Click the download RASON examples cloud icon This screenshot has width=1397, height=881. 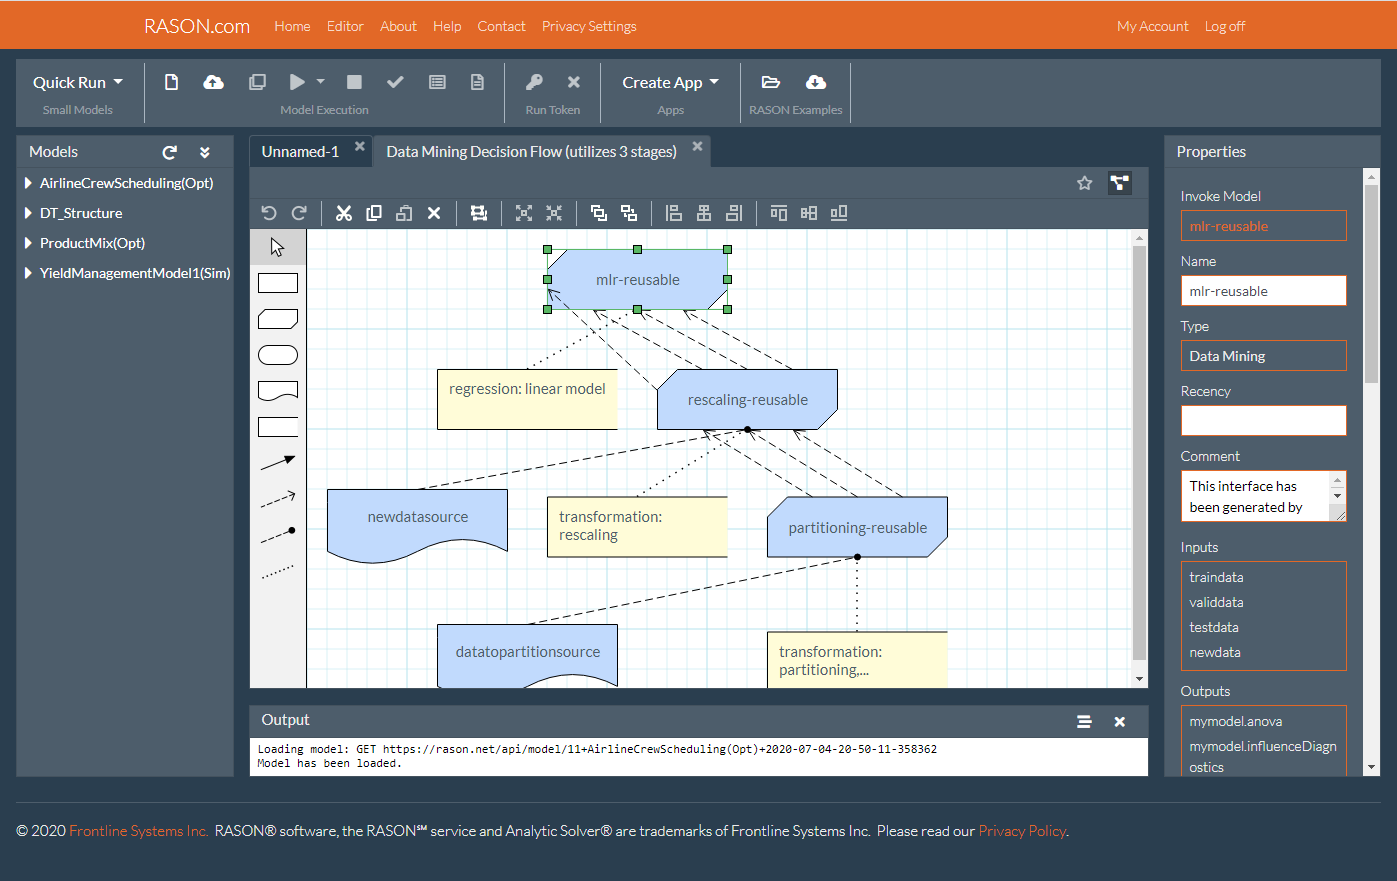(x=816, y=82)
